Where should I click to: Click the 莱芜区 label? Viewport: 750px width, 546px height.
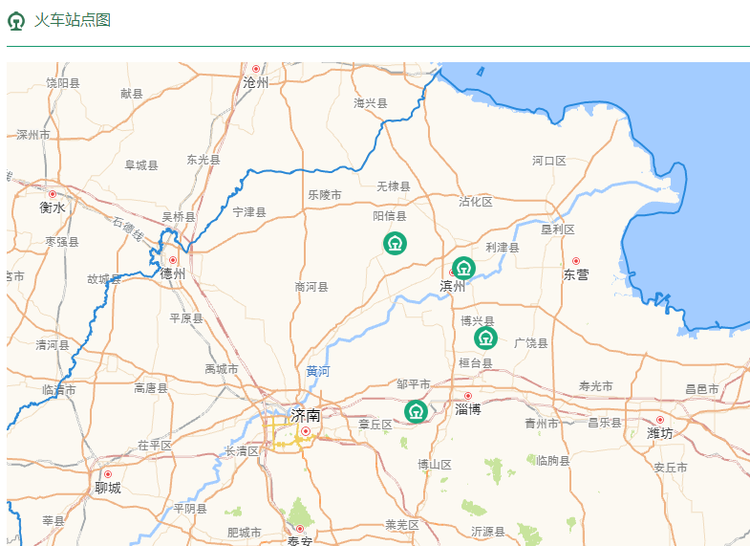click(402, 525)
